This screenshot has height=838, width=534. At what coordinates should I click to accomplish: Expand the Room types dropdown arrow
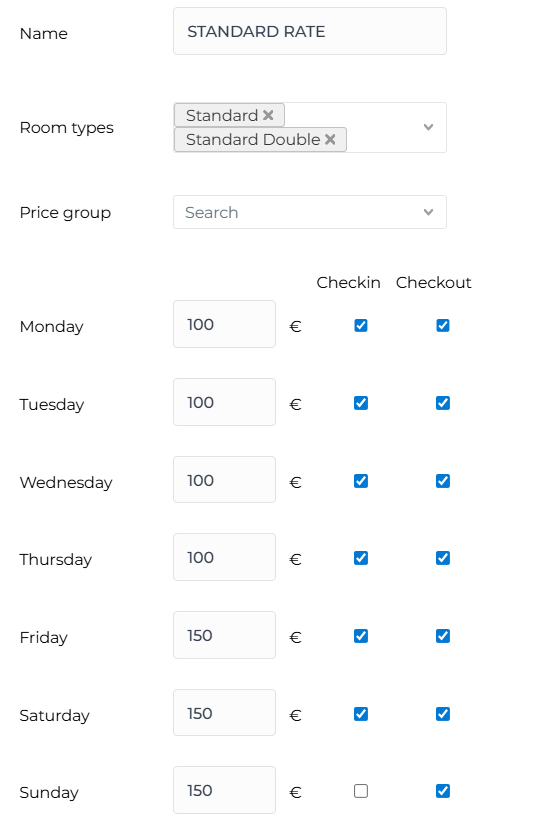point(428,127)
